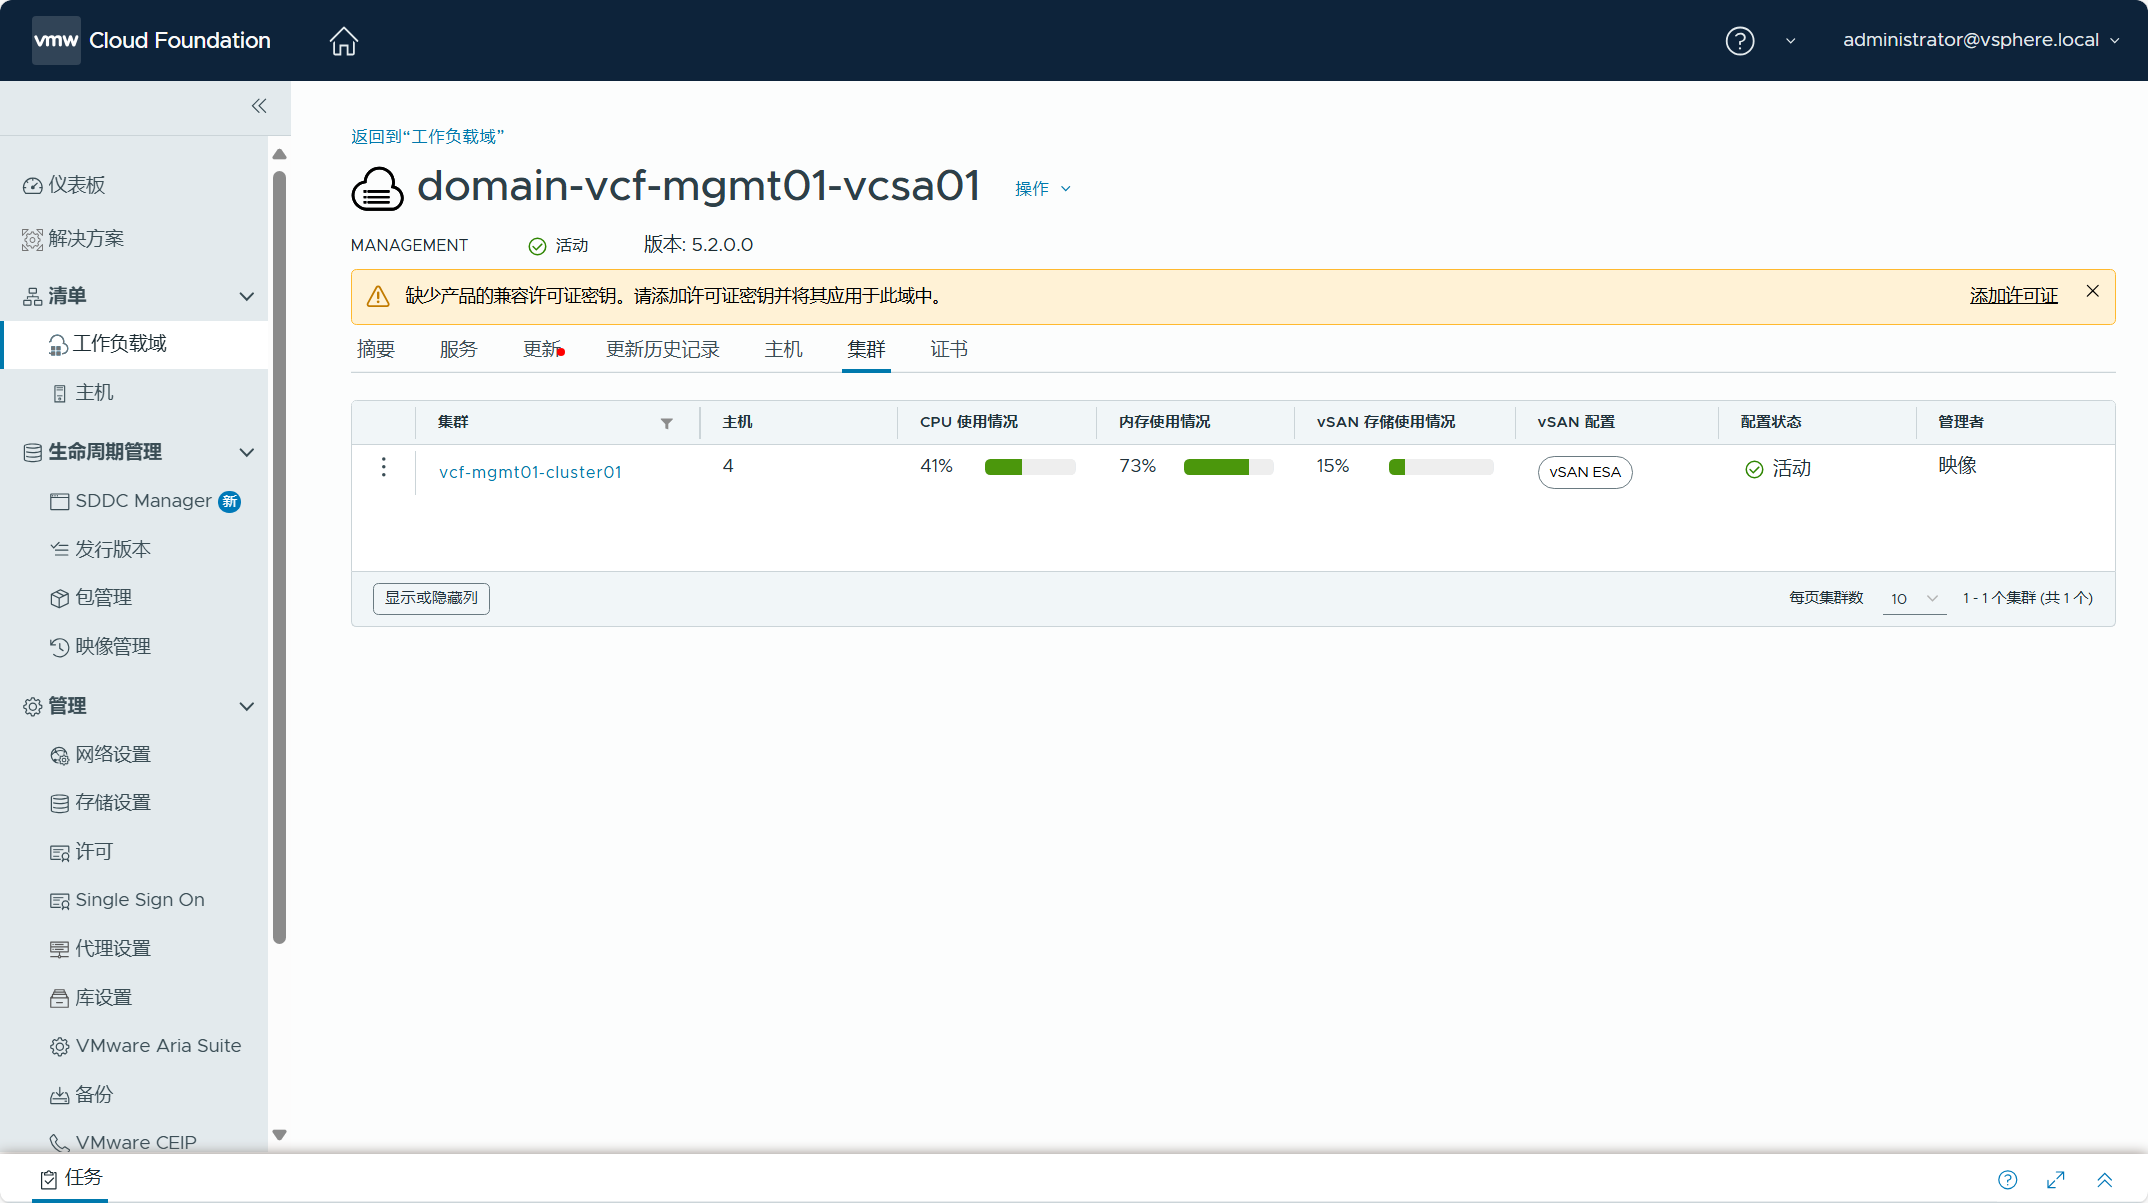The height and width of the screenshot is (1203, 2148).
Task: Open SDDC Manager in sidebar
Action: coord(143,501)
